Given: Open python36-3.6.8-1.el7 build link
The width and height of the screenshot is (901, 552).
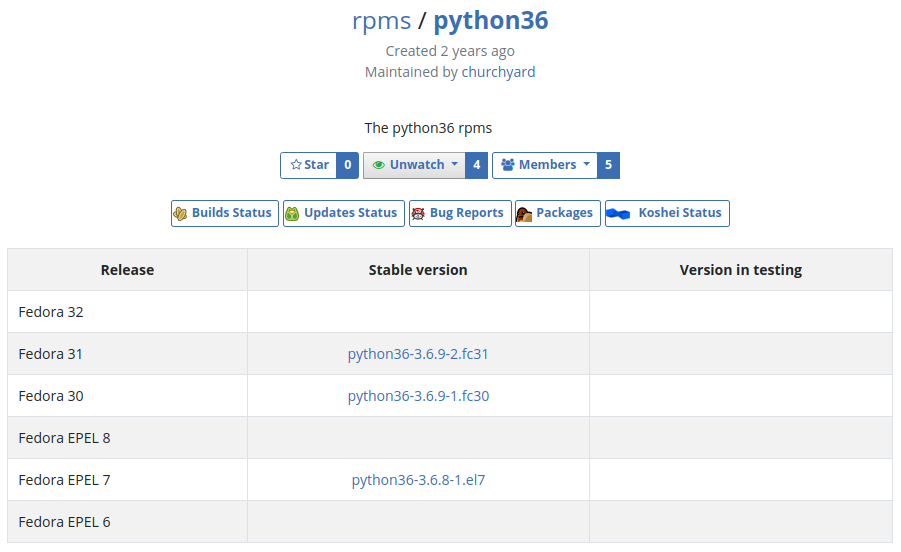Looking at the screenshot, I should tap(418, 480).
